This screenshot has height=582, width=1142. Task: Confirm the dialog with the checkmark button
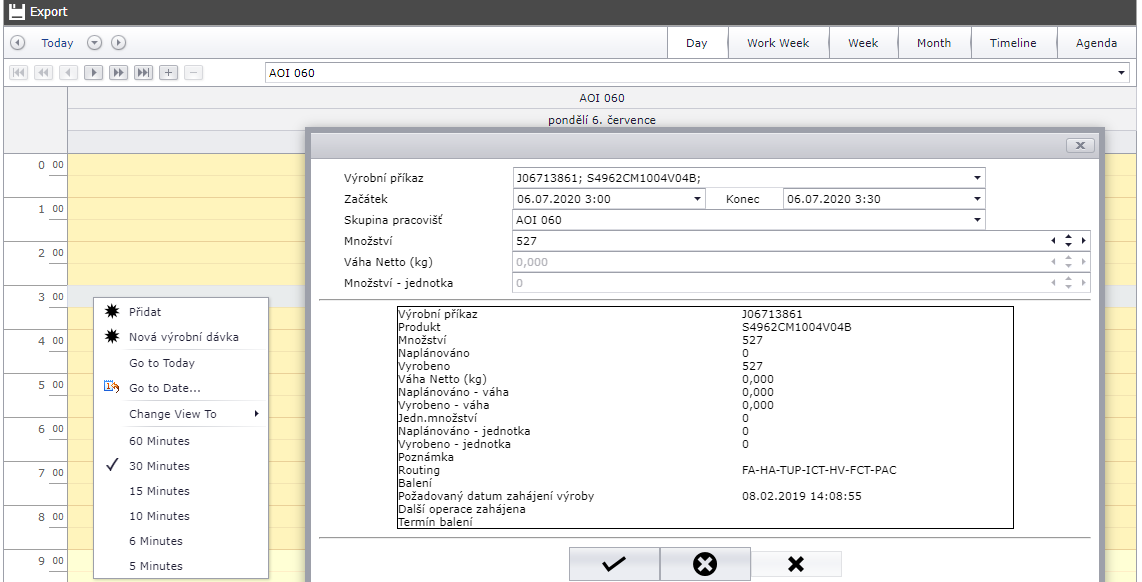click(x=614, y=564)
